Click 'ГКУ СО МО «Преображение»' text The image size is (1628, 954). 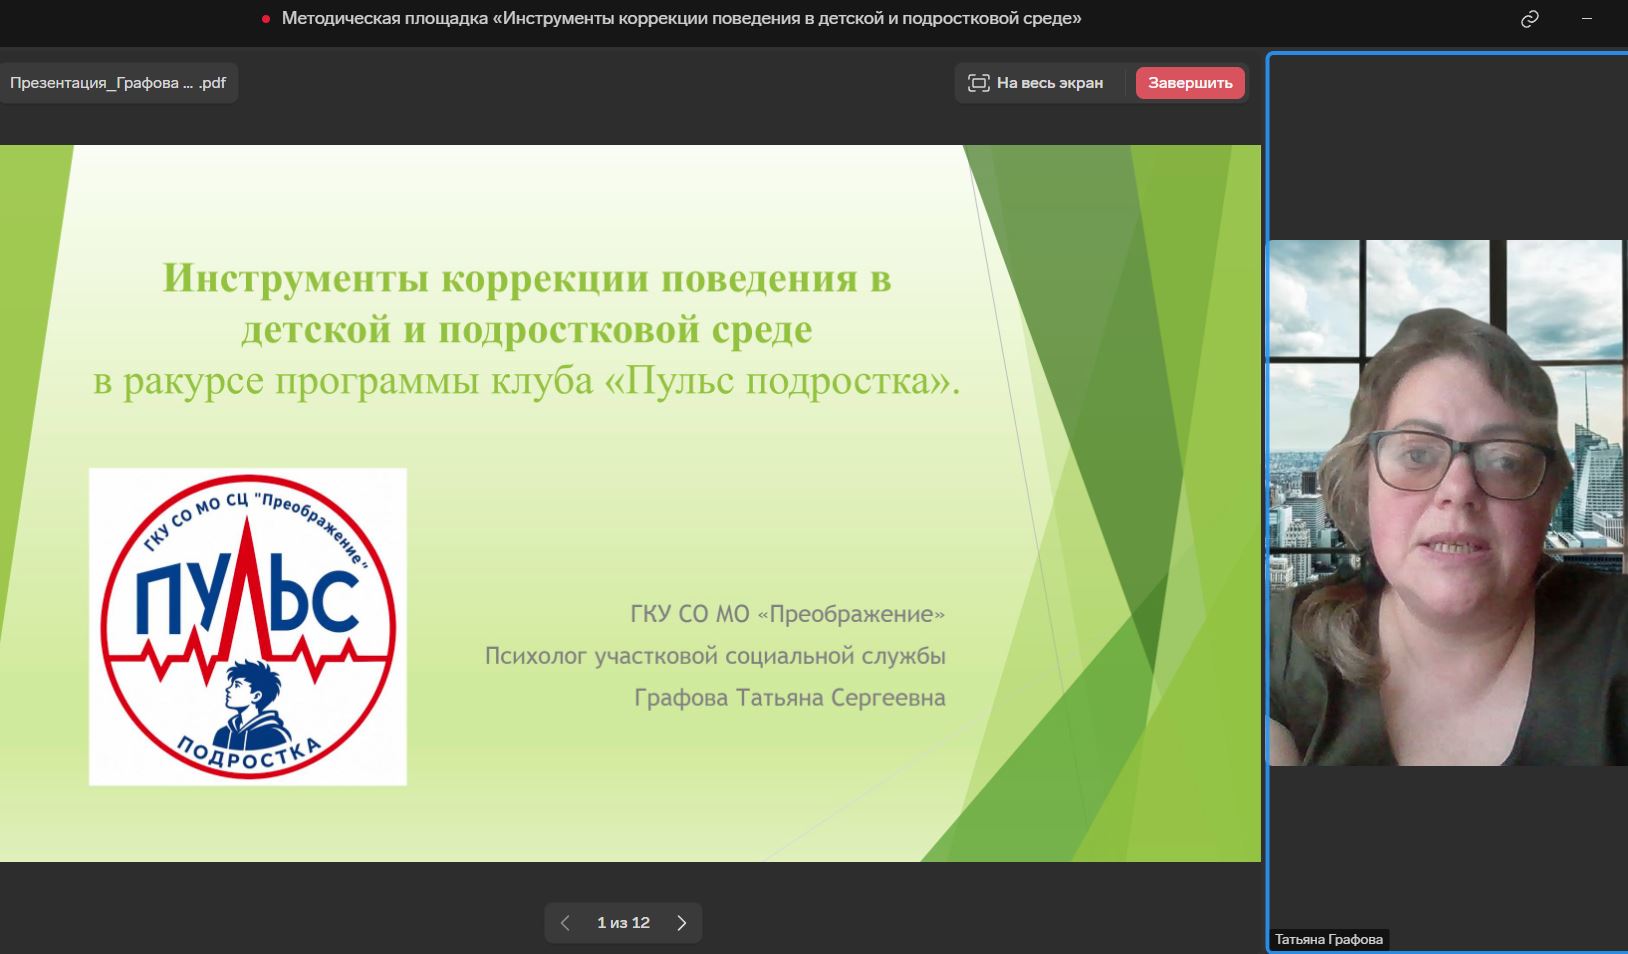pos(788,614)
